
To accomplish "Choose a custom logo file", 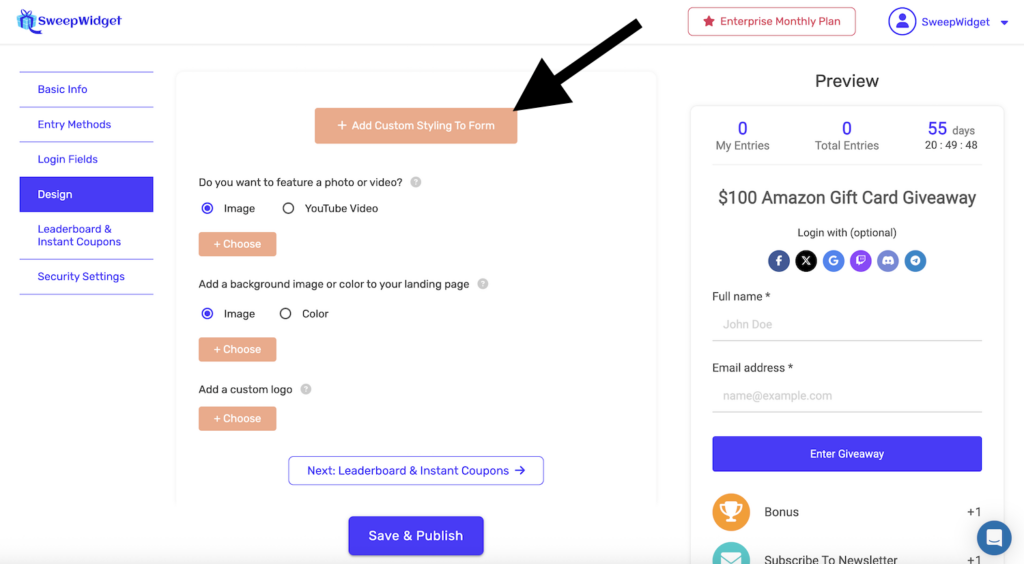I will tap(238, 419).
